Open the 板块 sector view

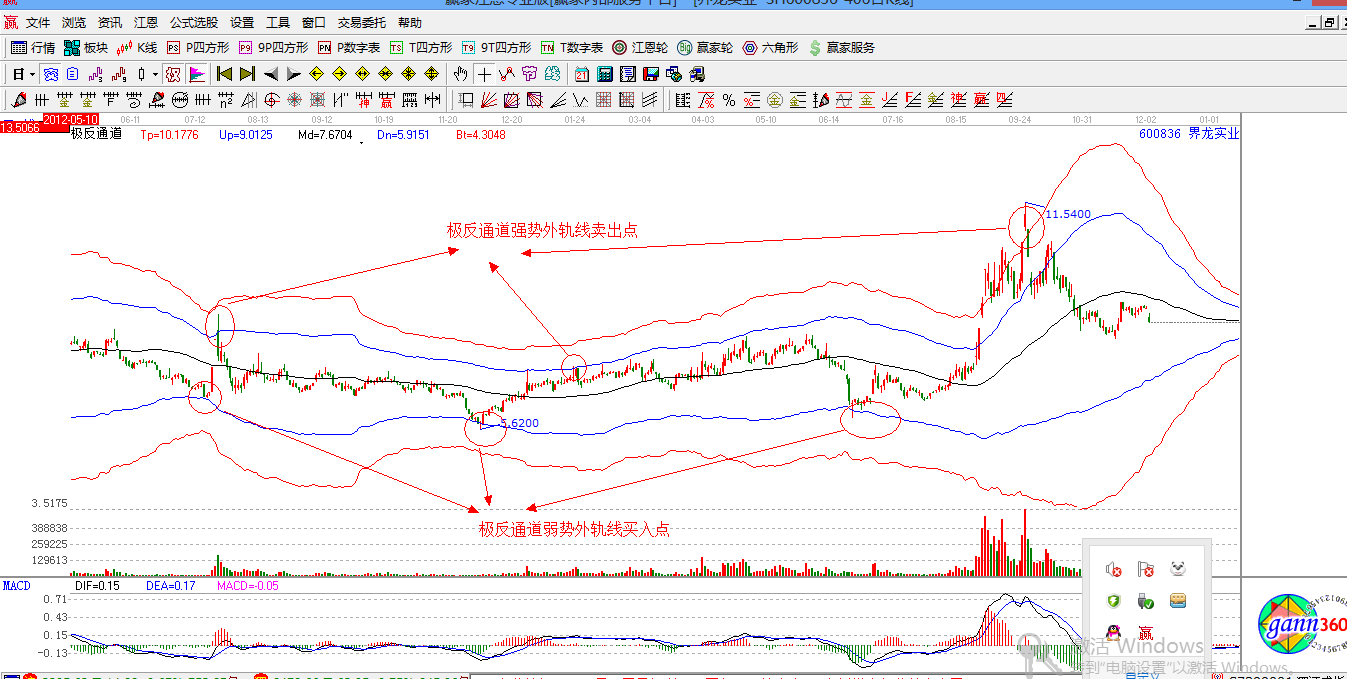(x=85, y=47)
